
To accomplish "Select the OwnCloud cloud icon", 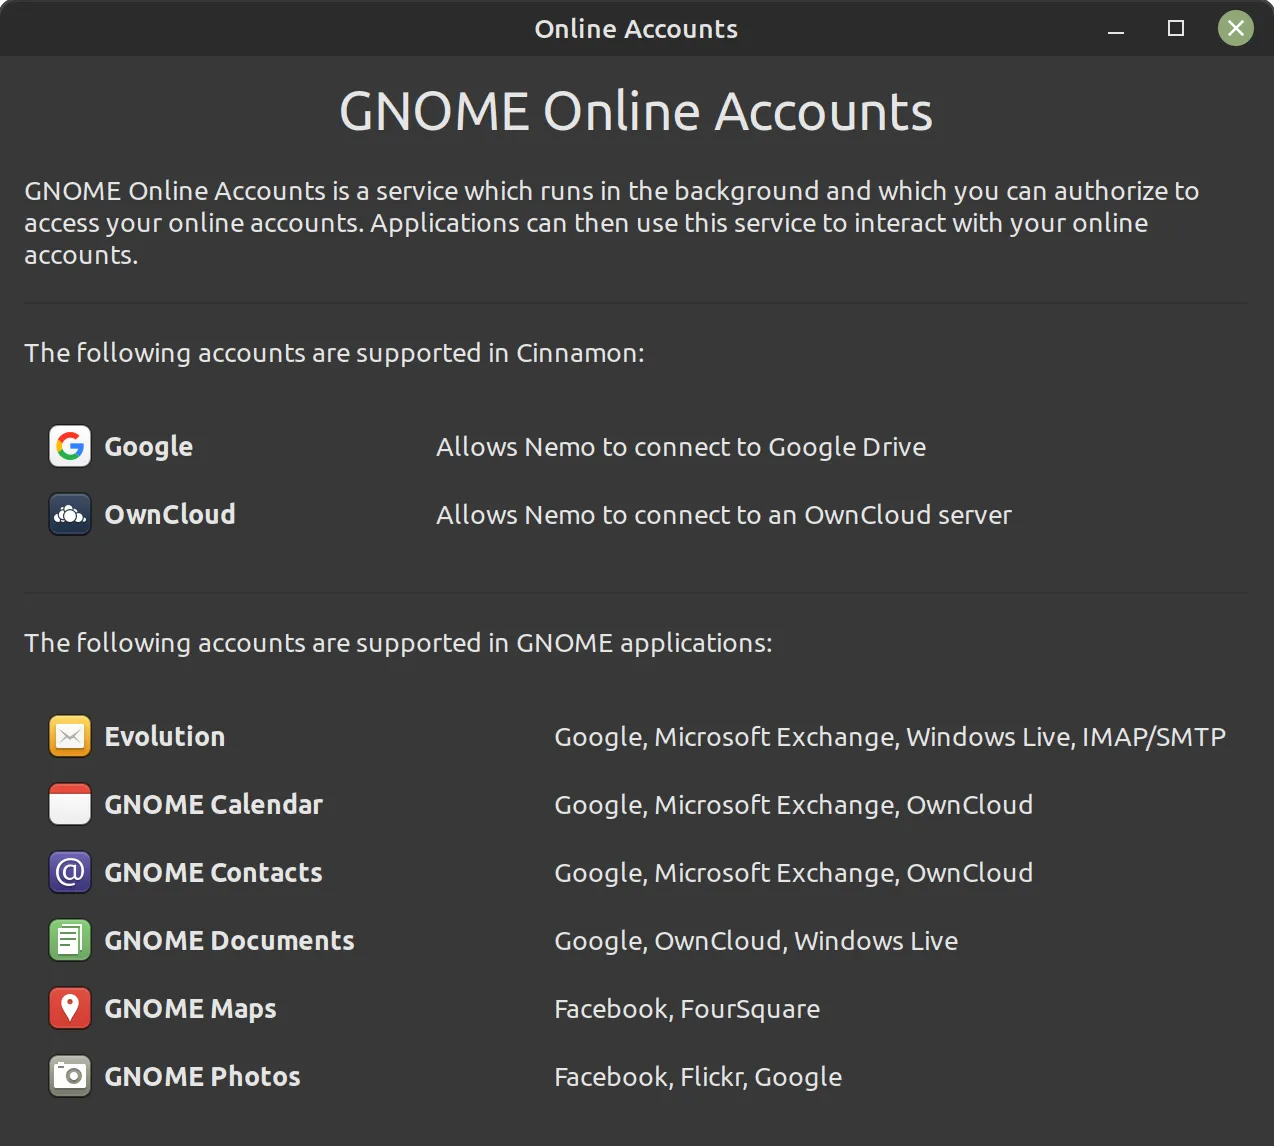I will 69,514.
